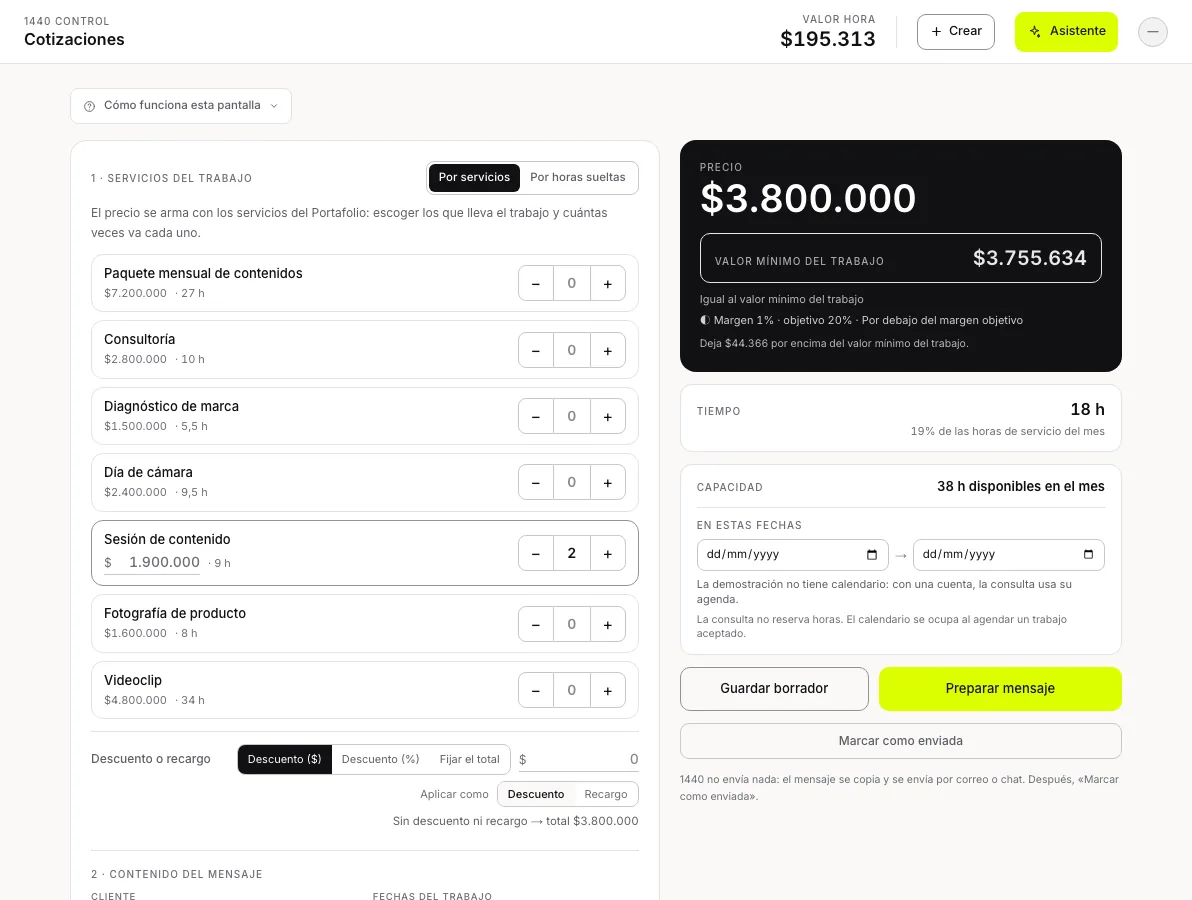Decrease Videoclip quantity
The height and width of the screenshot is (900, 1192).
click(536, 691)
